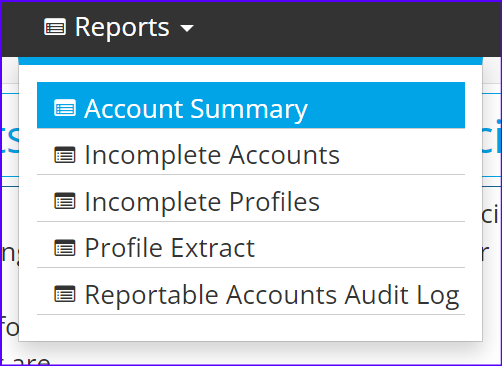The image size is (502, 366).
Task: Click the Incomplete Profiles list icon
Action: tap(65, 201)
